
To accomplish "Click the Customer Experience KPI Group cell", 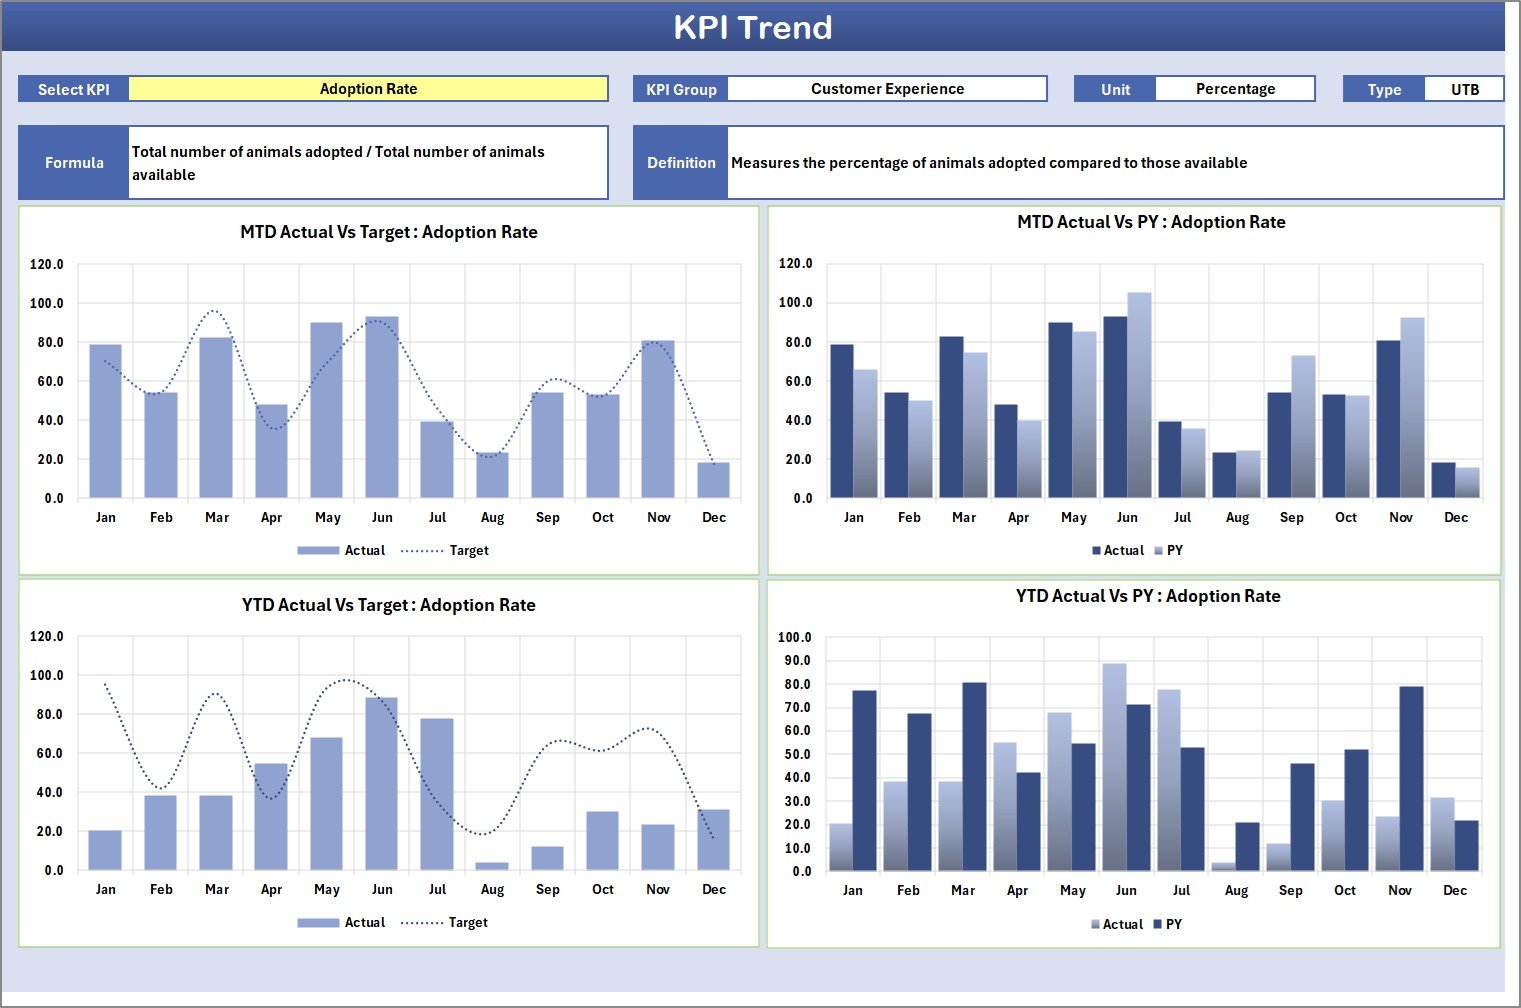I will pyautogui.click(x=887, y=89).
